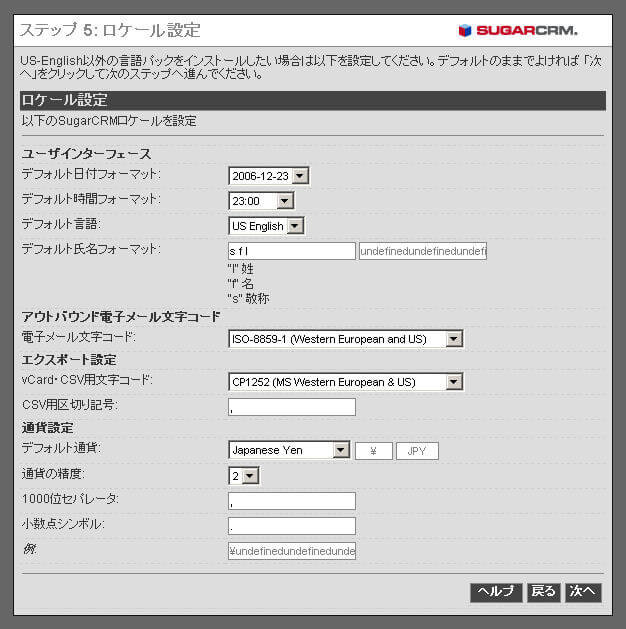This screenshot has height=629, width=626.
Task: Open the currency precision dropdown
Action: pyautogui.click(x=243, y=476)
